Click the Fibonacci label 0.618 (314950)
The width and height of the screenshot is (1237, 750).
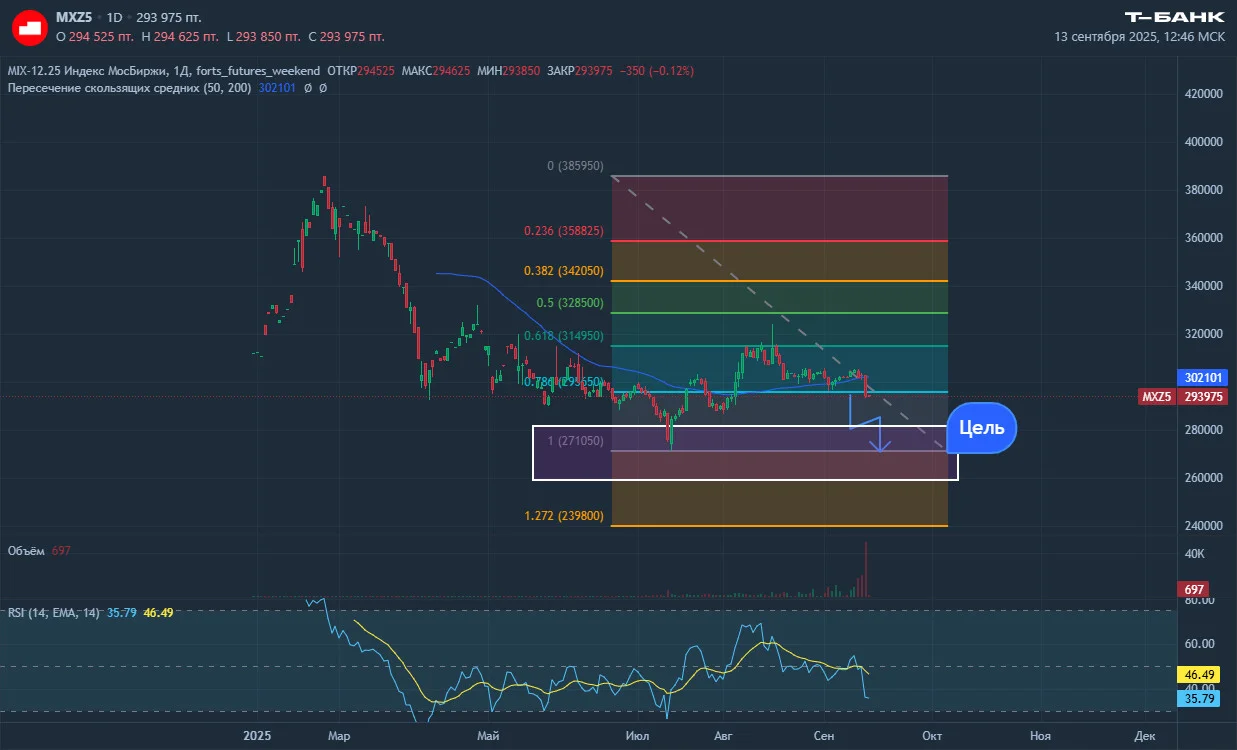[564, 336]
